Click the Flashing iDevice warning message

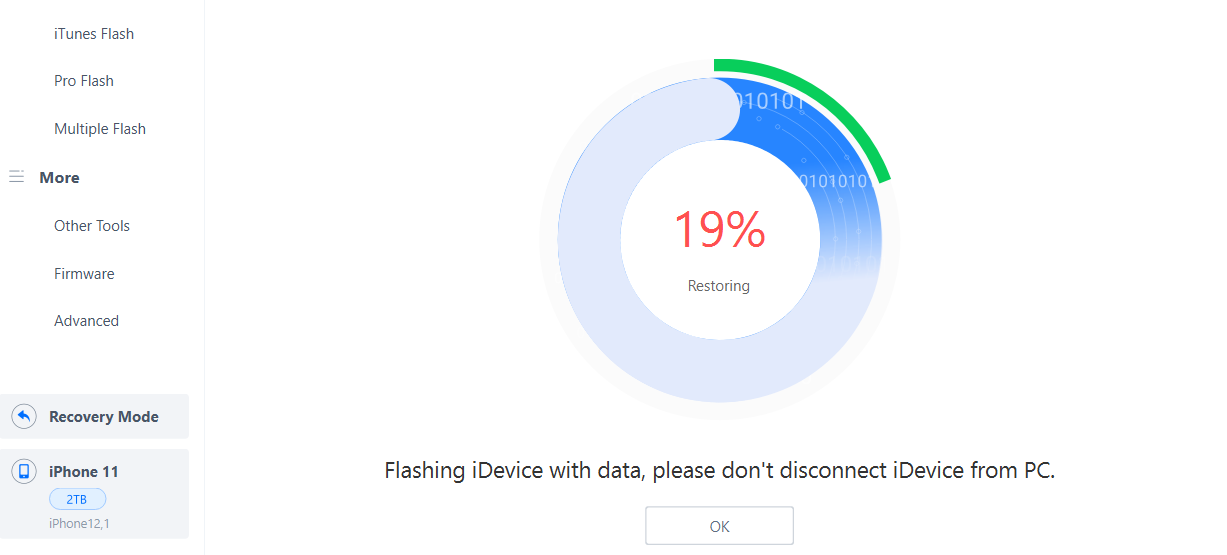pyautogui.click(x=720, y=470)
